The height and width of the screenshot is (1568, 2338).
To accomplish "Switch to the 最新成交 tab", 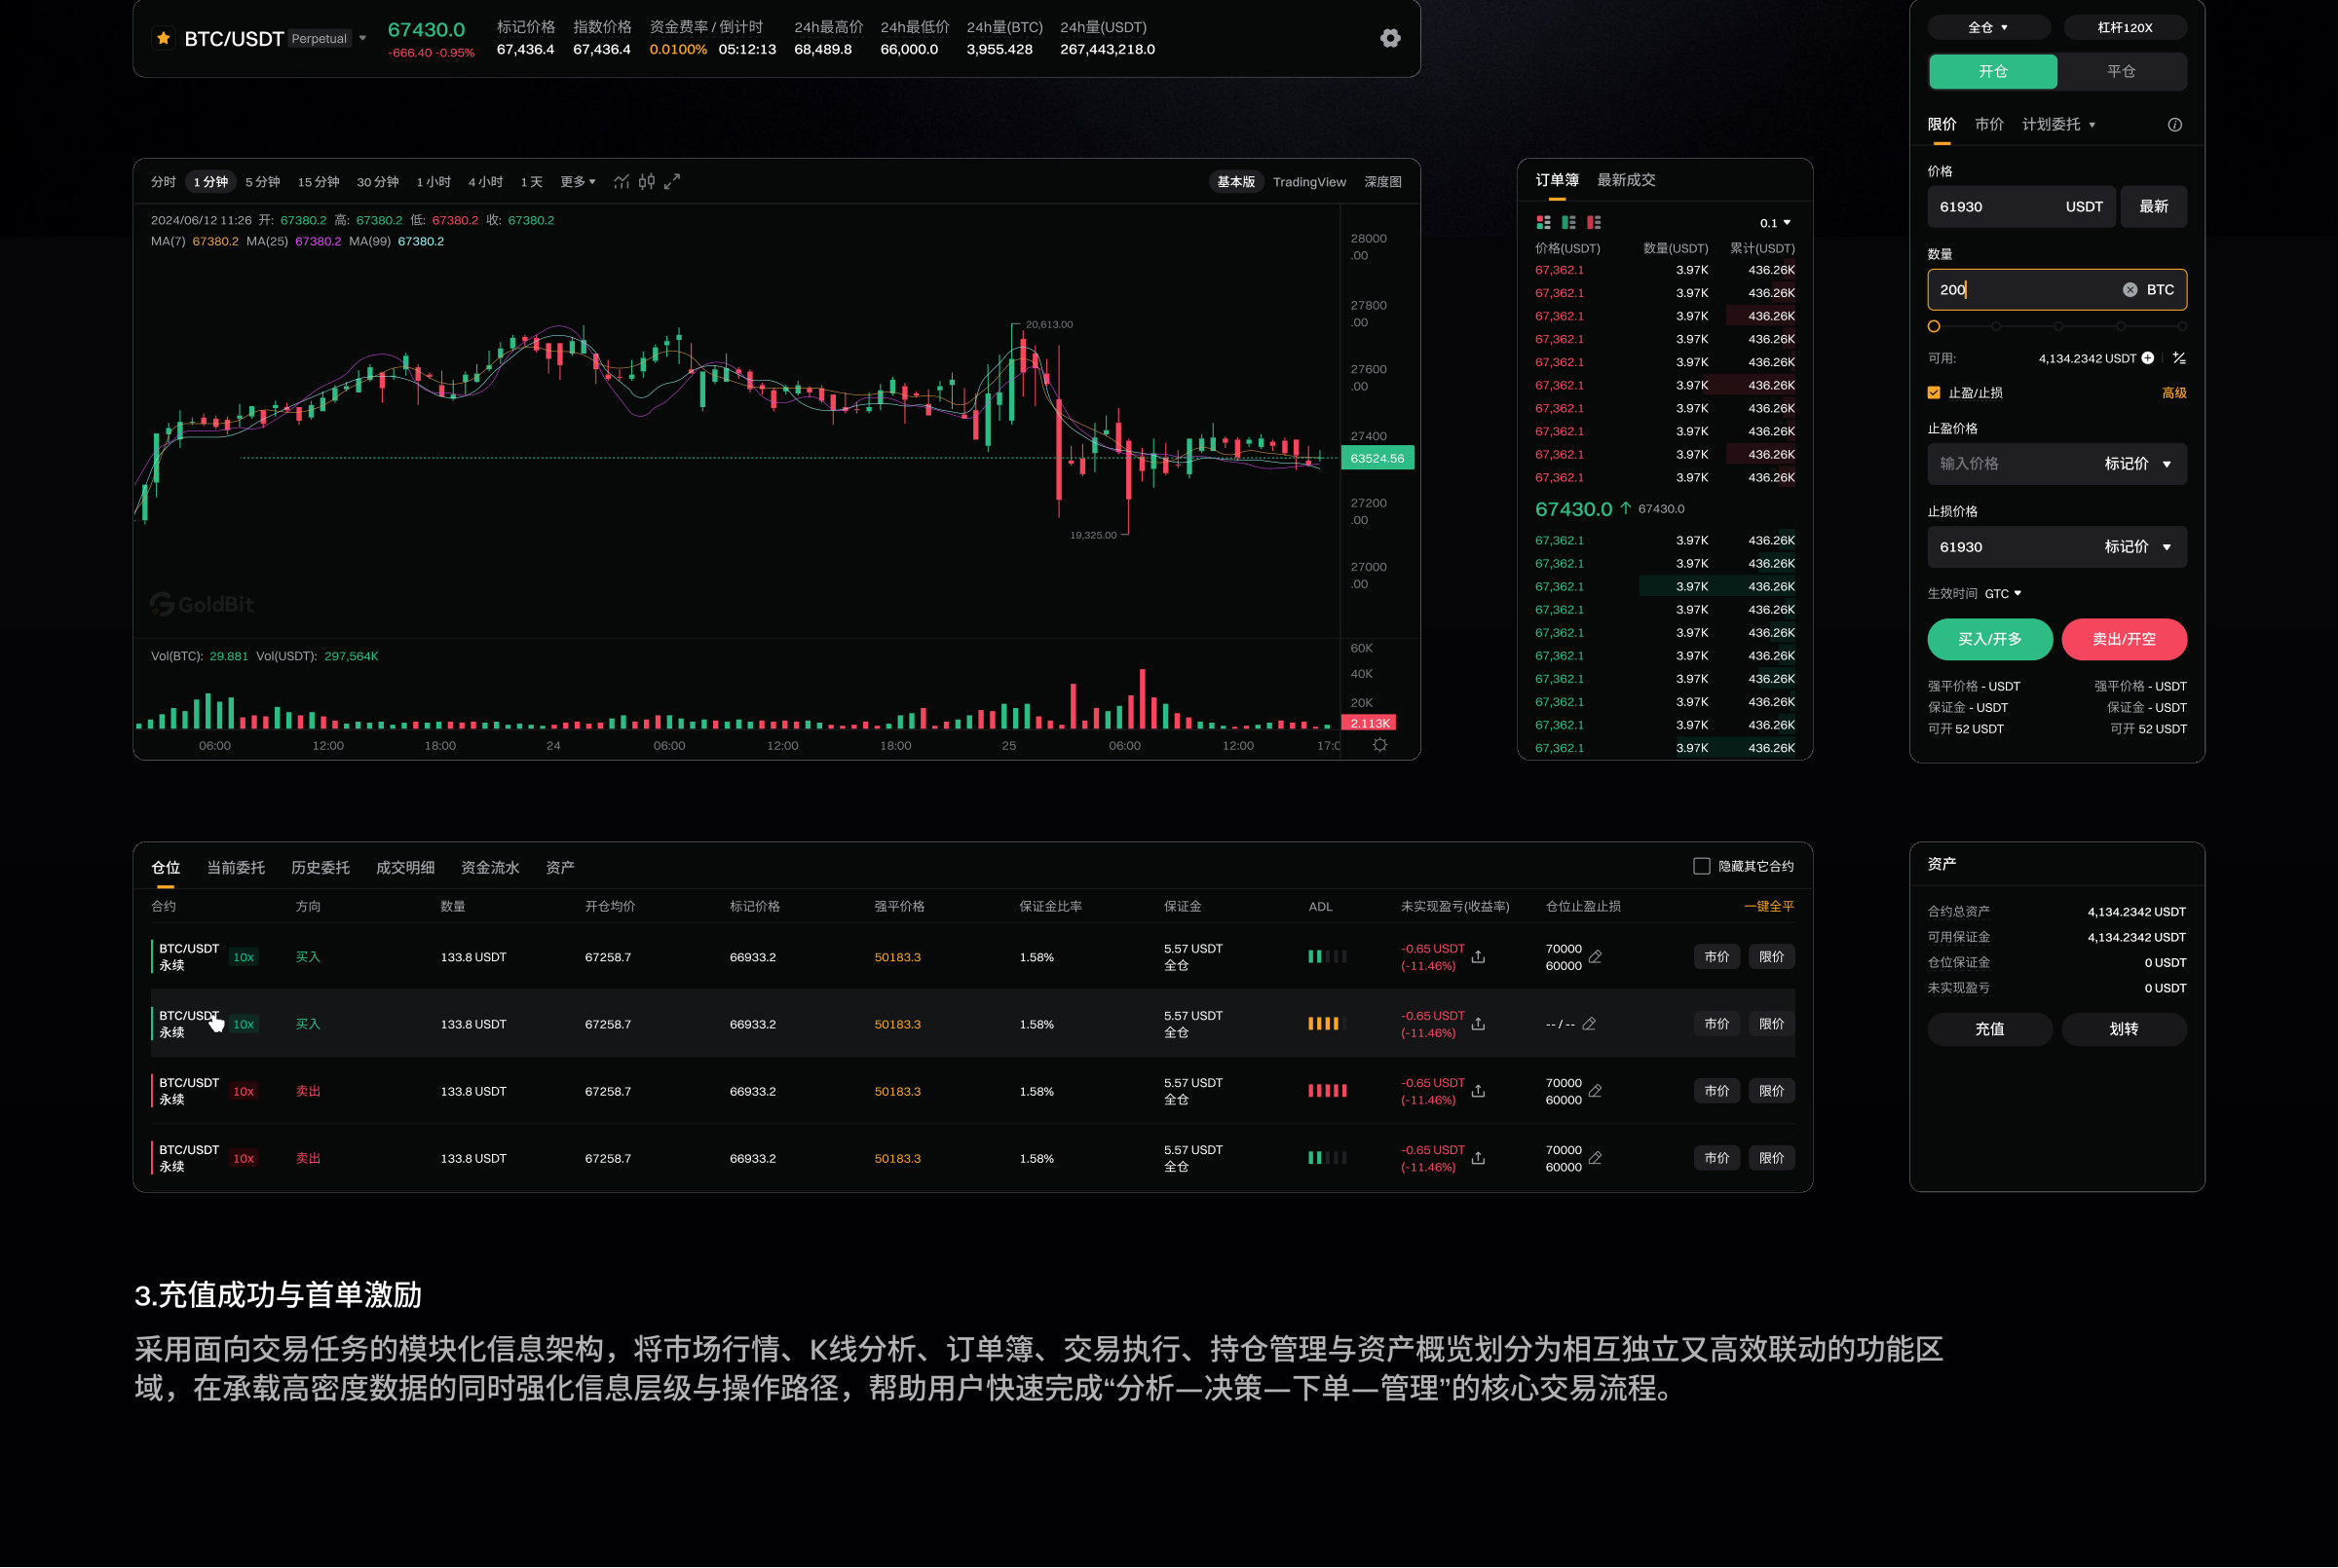I will 1626,180.
